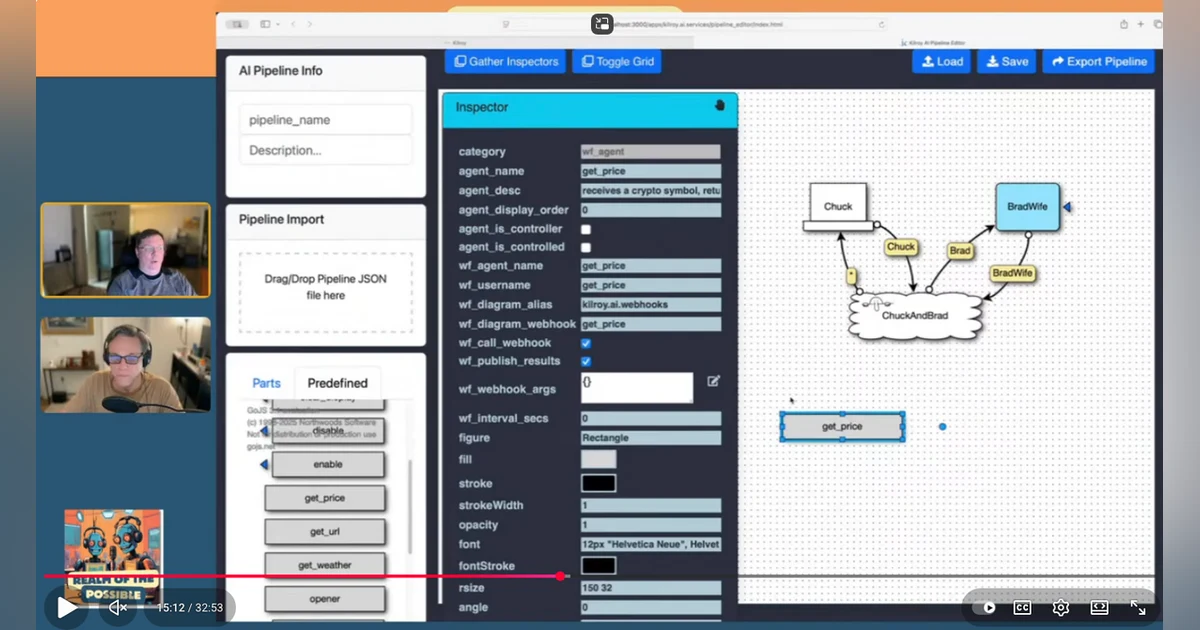Enter fullscreen with the expand arrows icon
The height and width of the screenshot is (630, 1200).
[x=1138, y=607]
